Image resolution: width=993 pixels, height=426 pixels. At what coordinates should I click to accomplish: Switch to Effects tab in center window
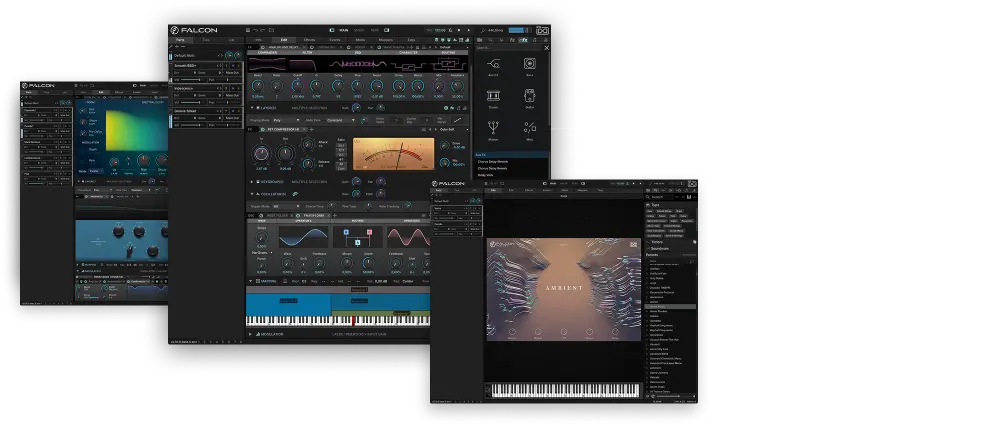click(310, 40)
